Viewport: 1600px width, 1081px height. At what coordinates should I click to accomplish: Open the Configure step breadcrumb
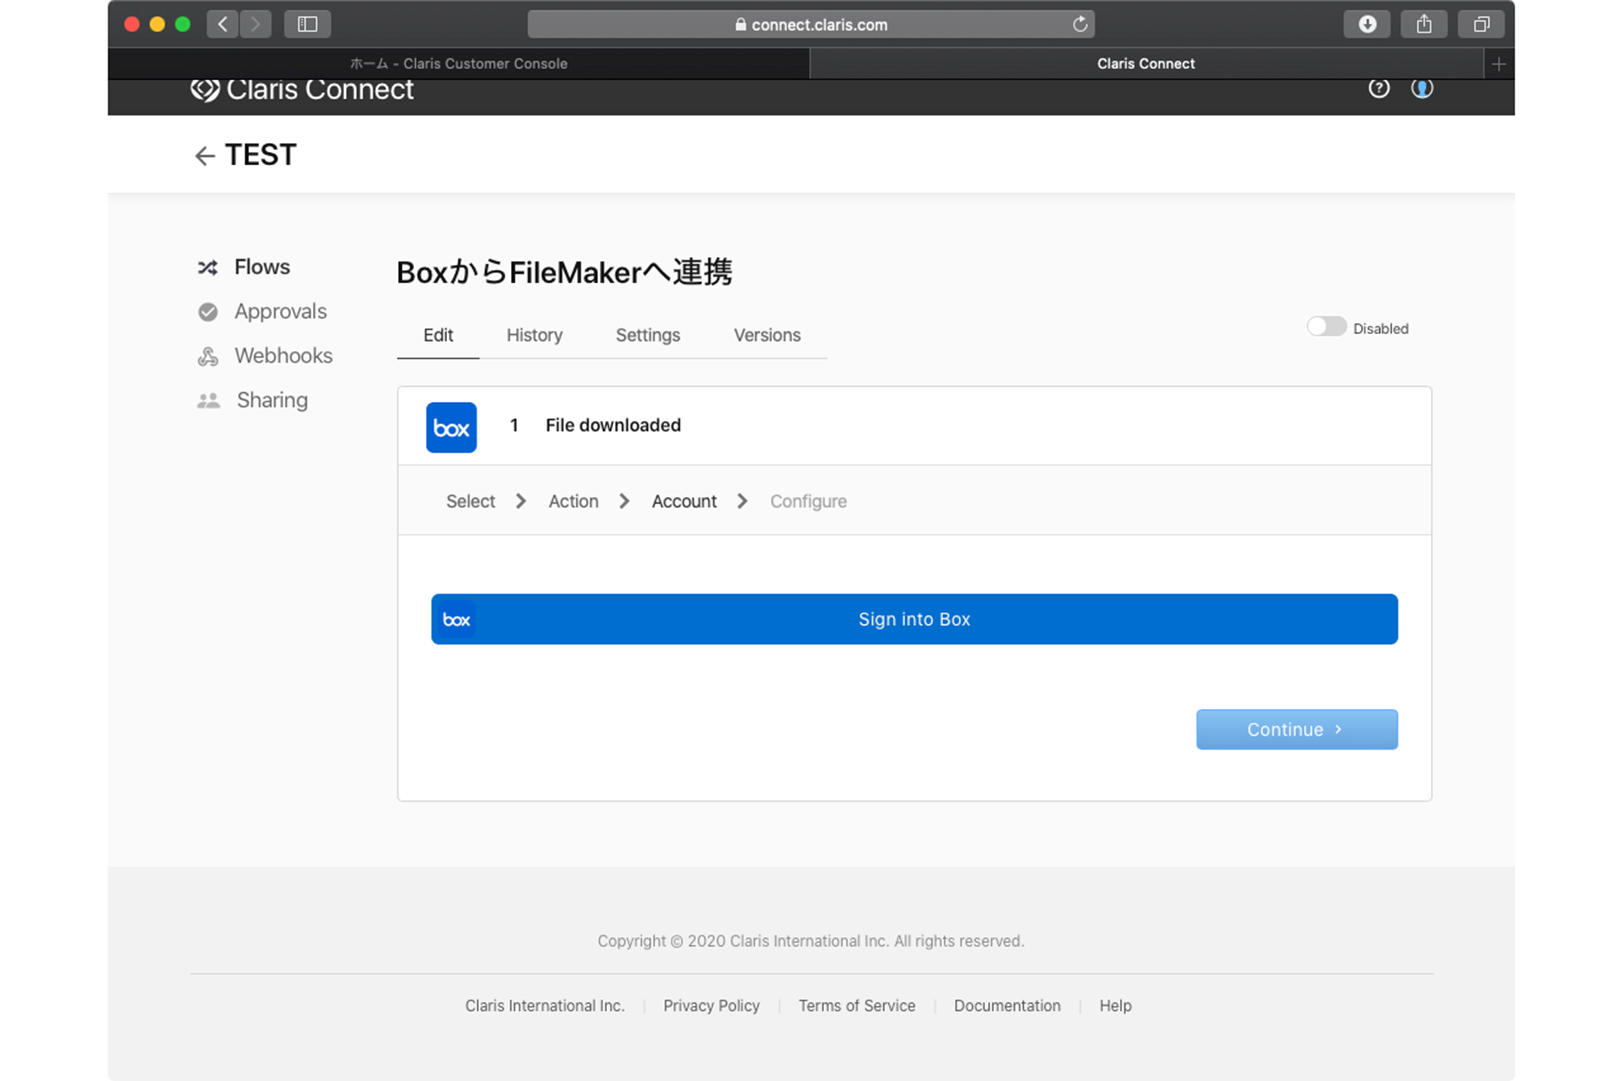pos(808,501)
